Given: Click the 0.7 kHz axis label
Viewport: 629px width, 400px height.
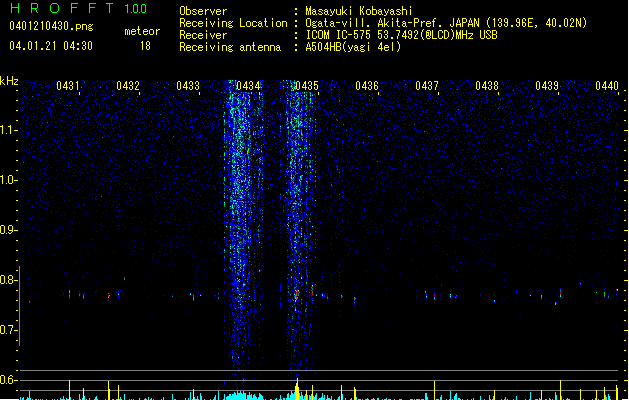Looking at the screenshot, I should pyautogui.click(x=8, y=330).
